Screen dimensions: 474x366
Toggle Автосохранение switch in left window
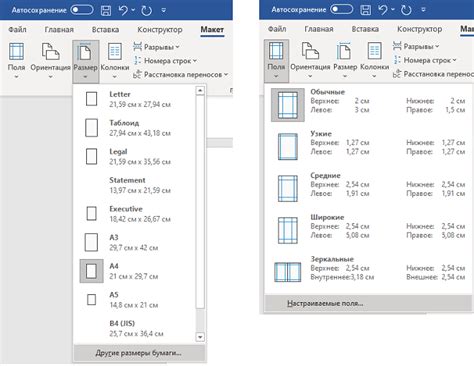(x=82, y=10)
